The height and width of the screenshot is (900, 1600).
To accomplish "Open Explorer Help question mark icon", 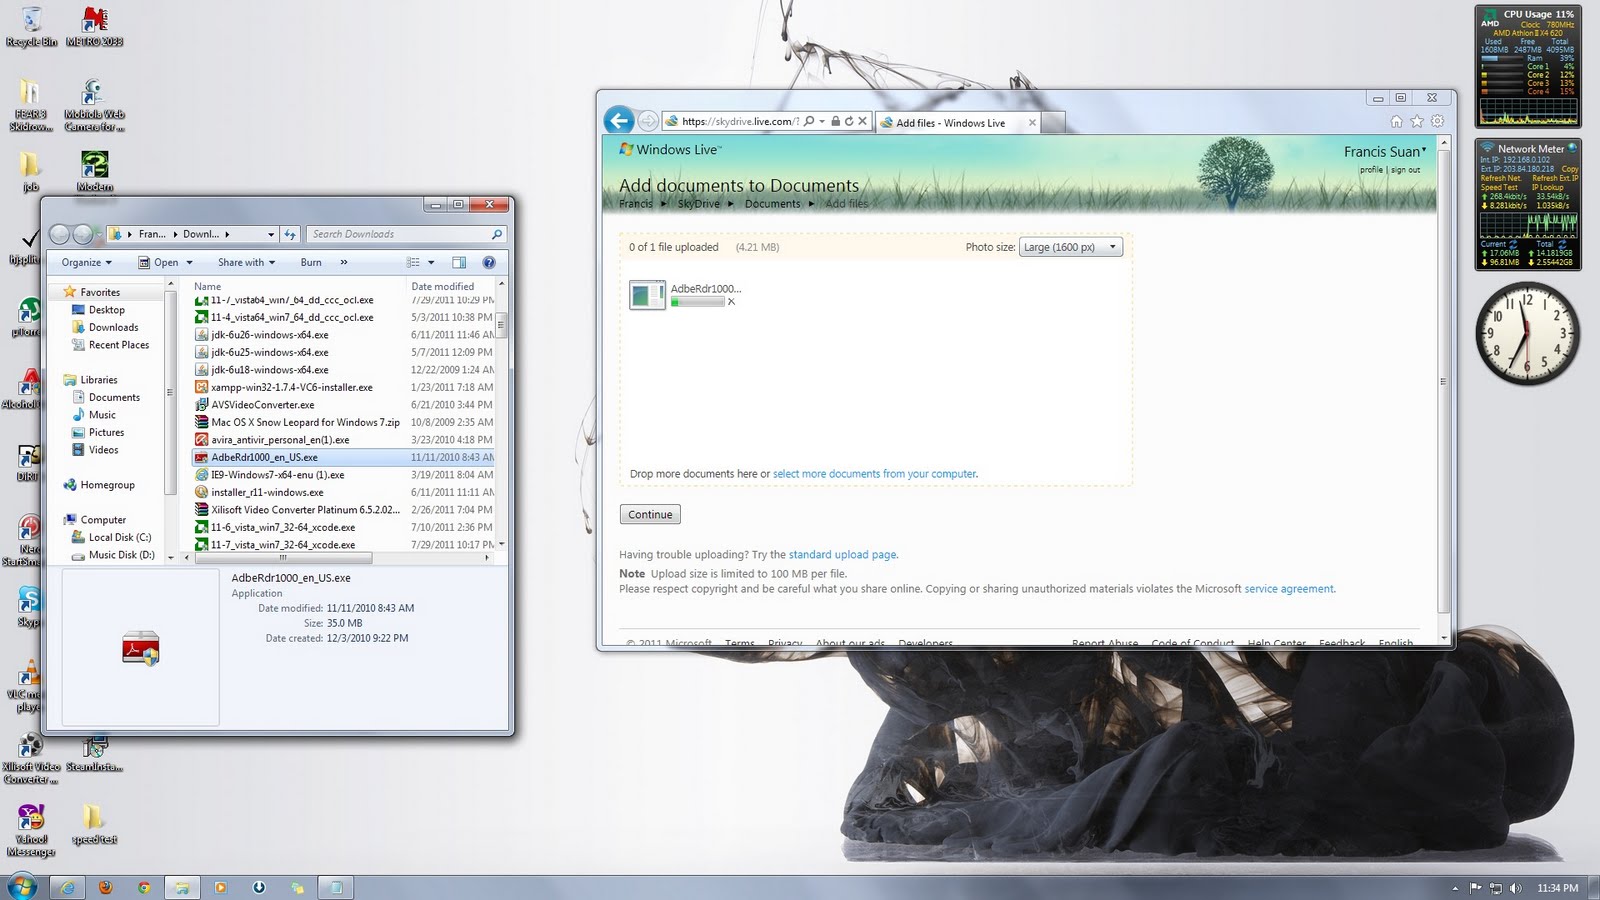I will [489, 262].
